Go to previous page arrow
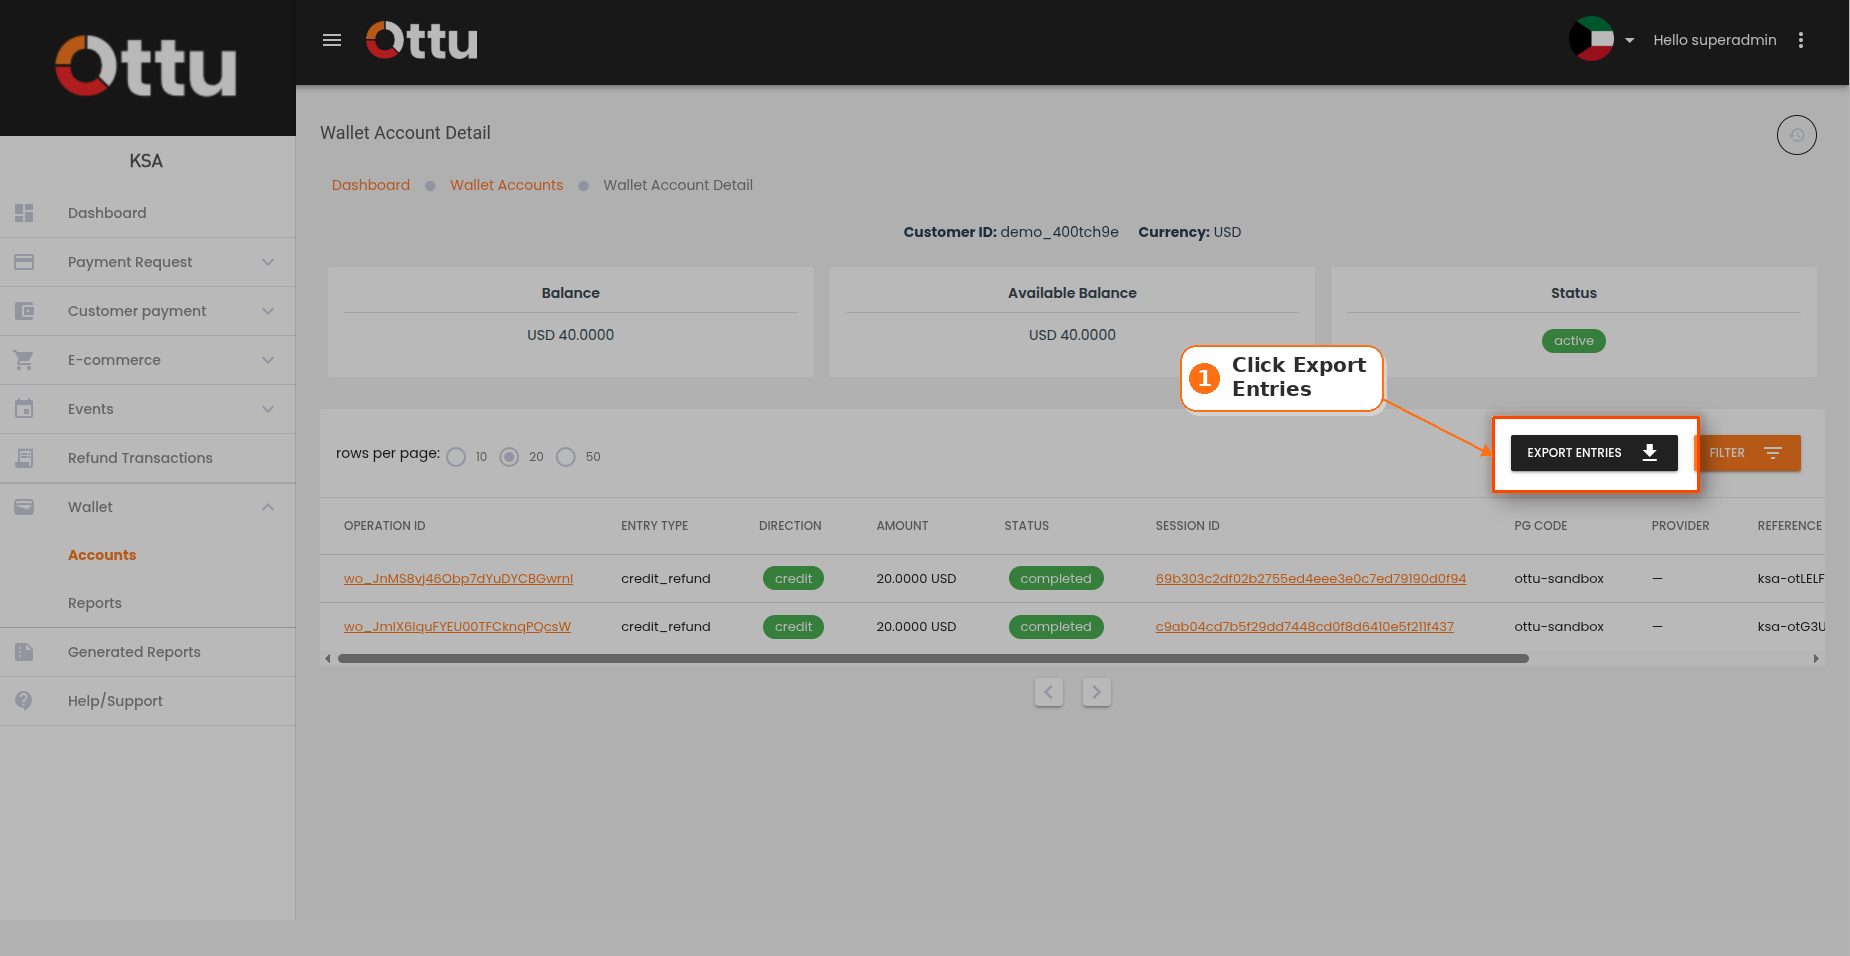 pos(1049,692)
